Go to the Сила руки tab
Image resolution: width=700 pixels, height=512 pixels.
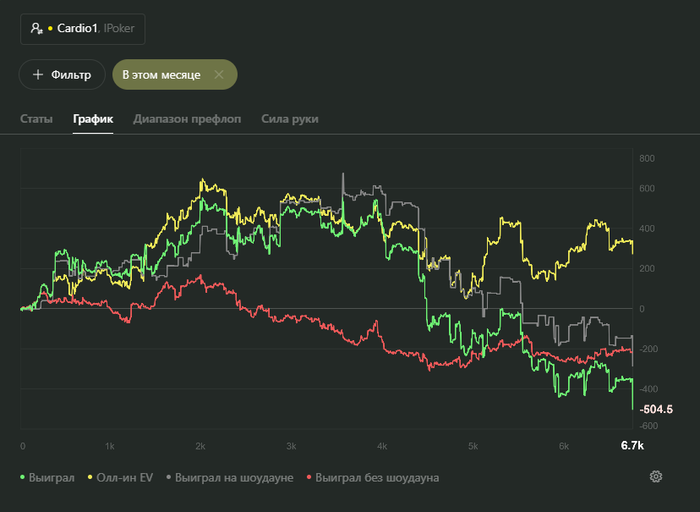tap(290, 120)
